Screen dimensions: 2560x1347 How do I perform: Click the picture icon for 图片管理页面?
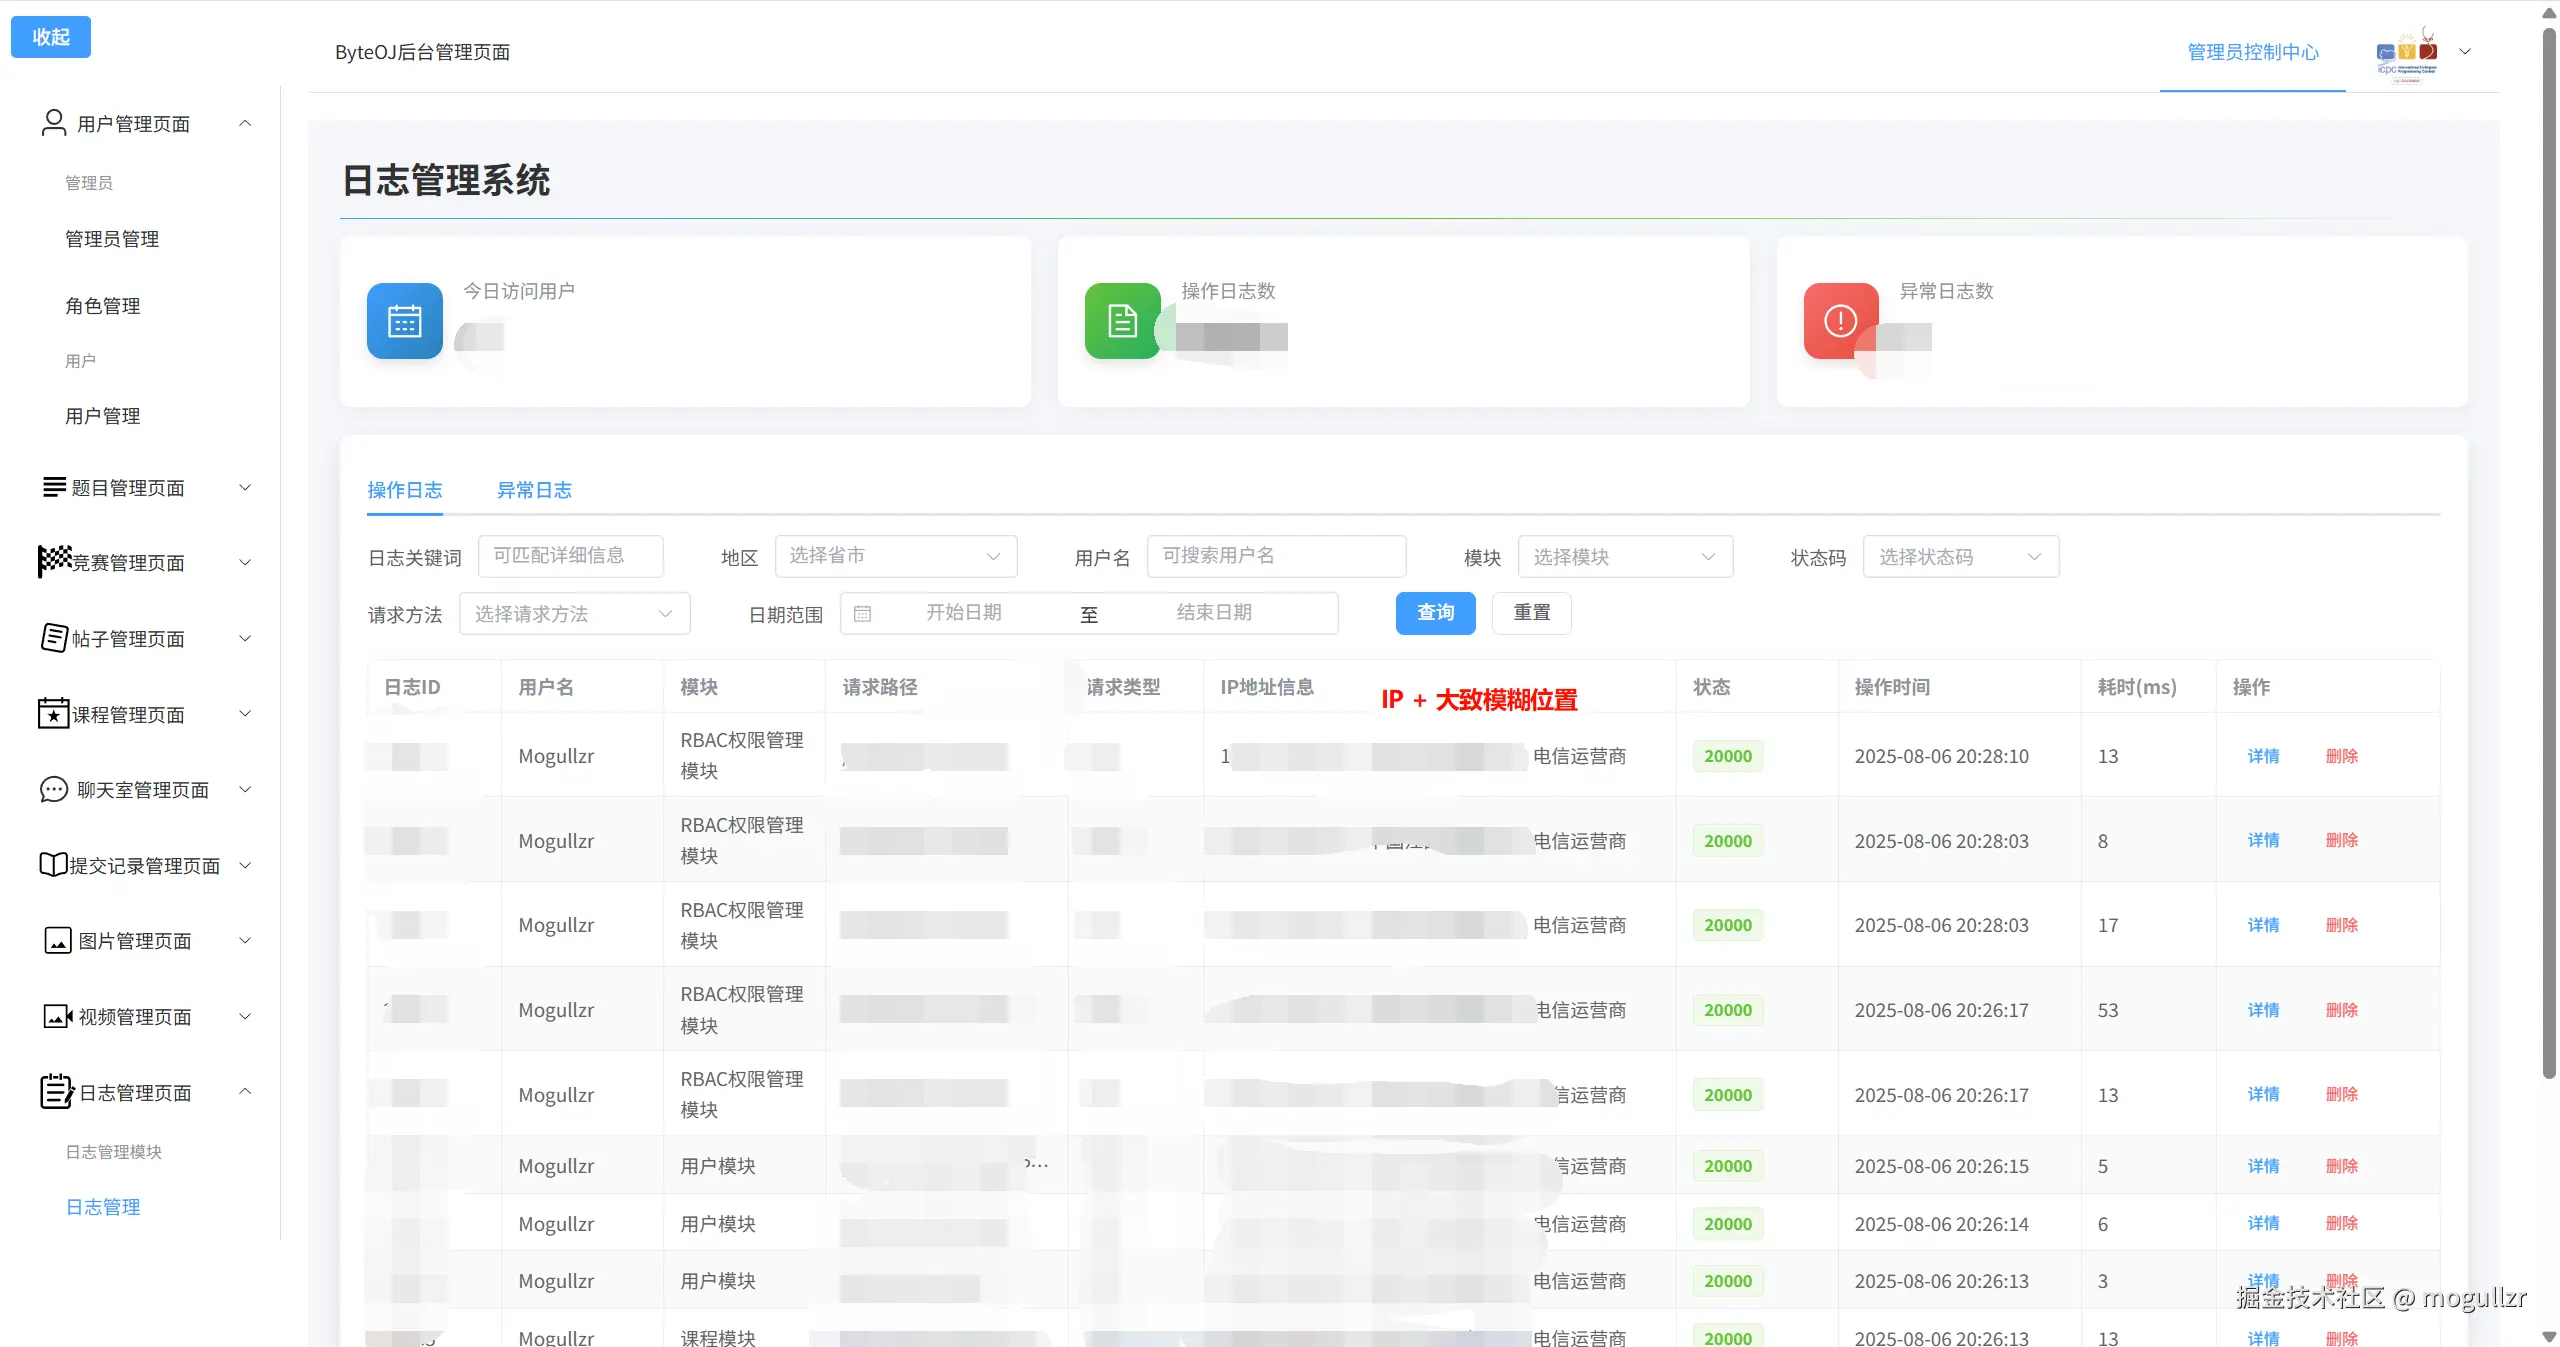coord(58,941)
